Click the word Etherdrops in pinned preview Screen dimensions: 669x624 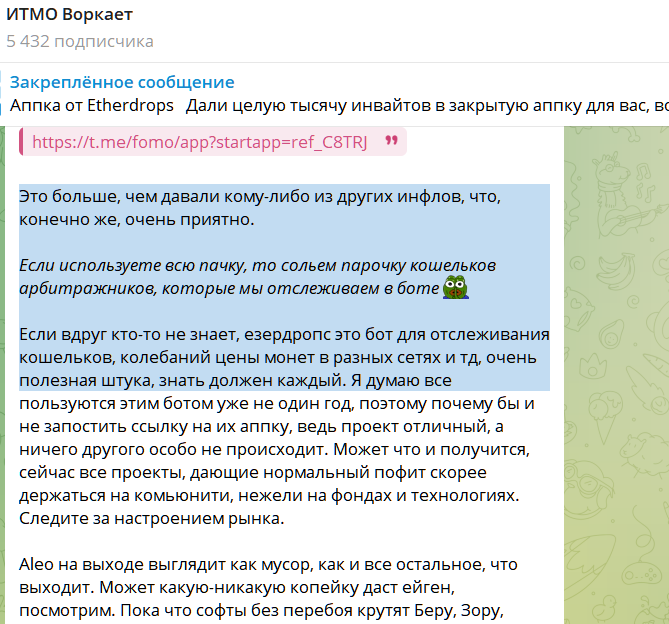130,105
